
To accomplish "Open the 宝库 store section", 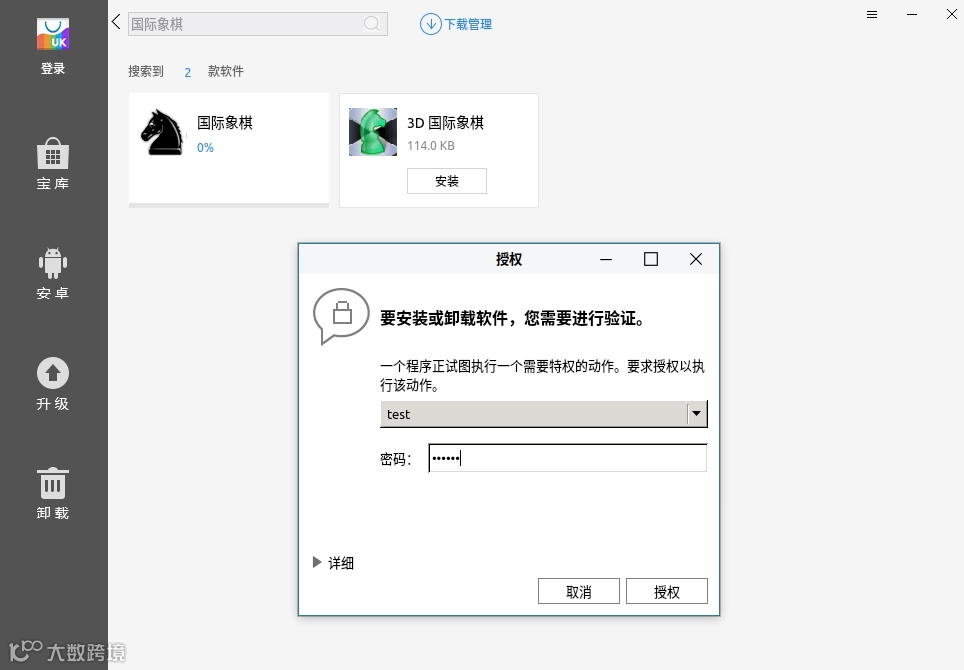I will (53, 164).
